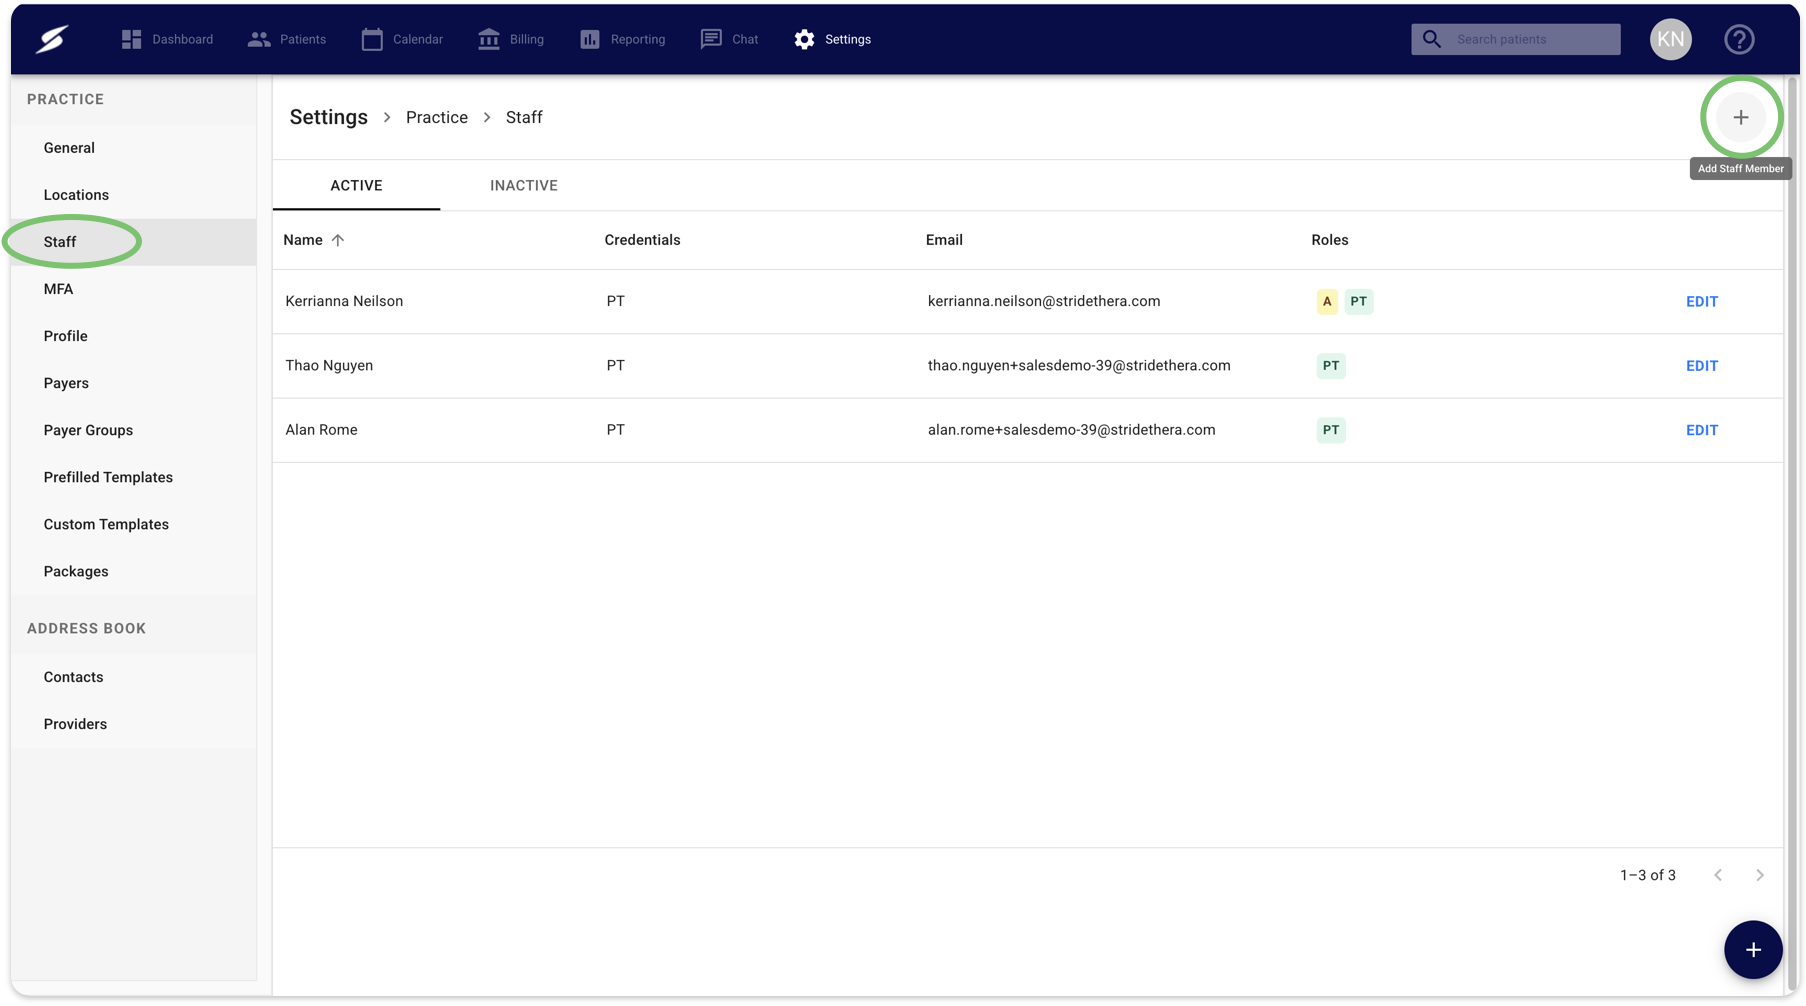
Task: Click the Practice breadcrumb link
Action: pos(436,117)
